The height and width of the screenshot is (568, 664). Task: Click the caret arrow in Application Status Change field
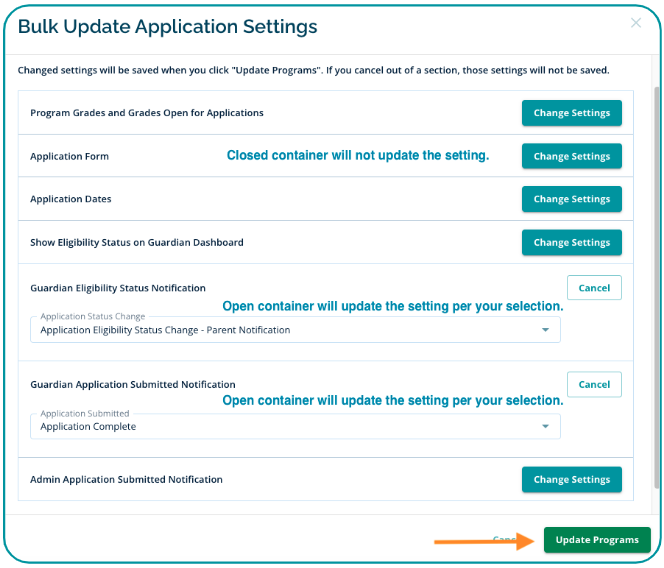545,330
